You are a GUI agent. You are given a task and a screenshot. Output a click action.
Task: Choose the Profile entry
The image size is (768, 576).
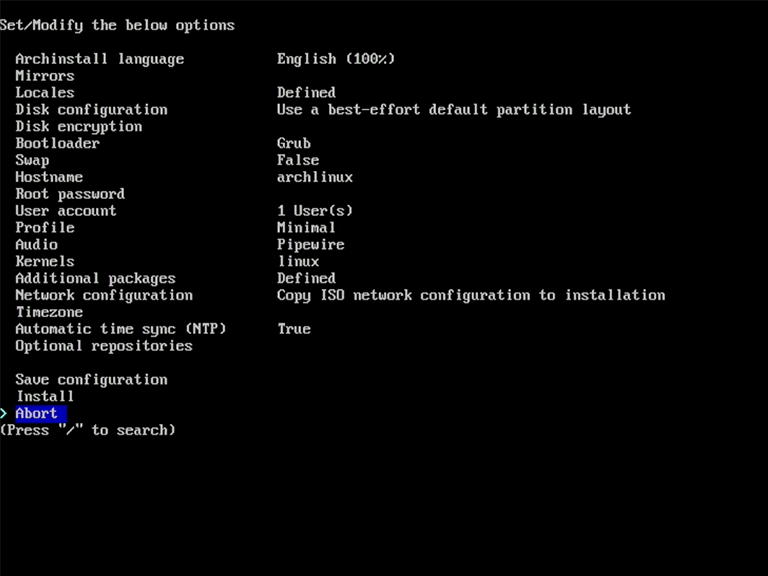(45, 228)
